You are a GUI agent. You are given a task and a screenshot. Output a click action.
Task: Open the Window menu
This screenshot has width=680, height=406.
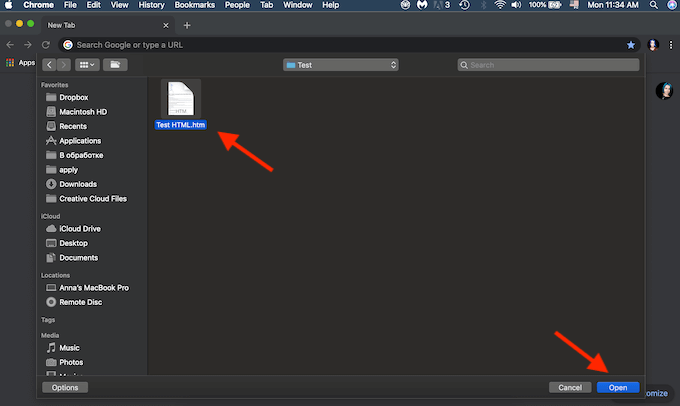pyautogui.click(x=298, y=5)
